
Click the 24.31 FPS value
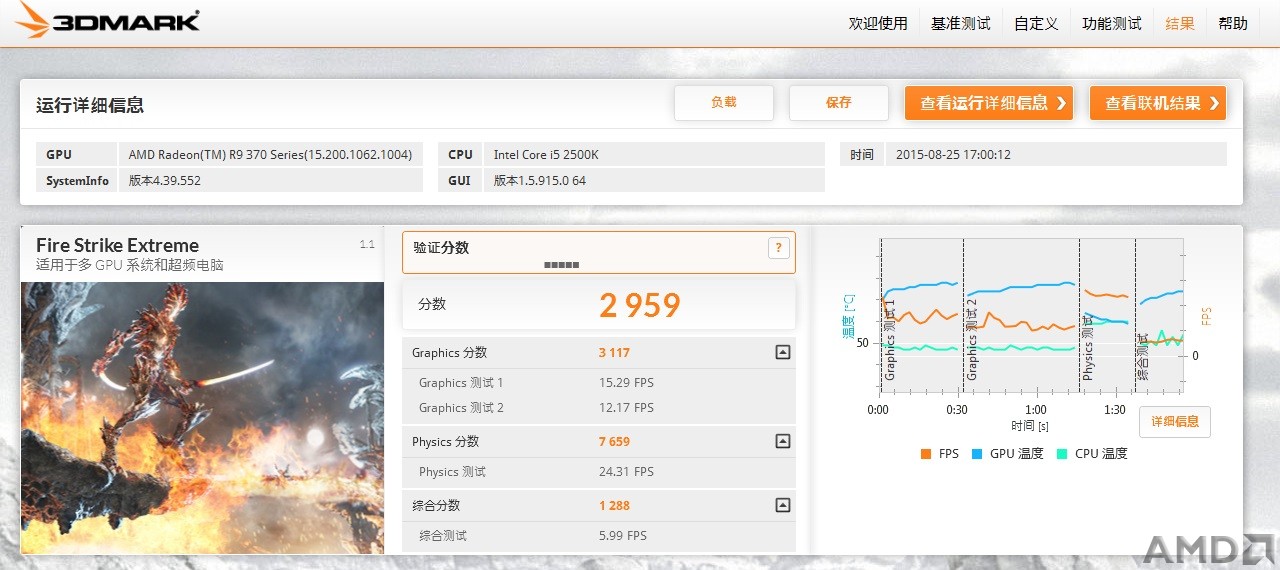[x=626, y=472]
